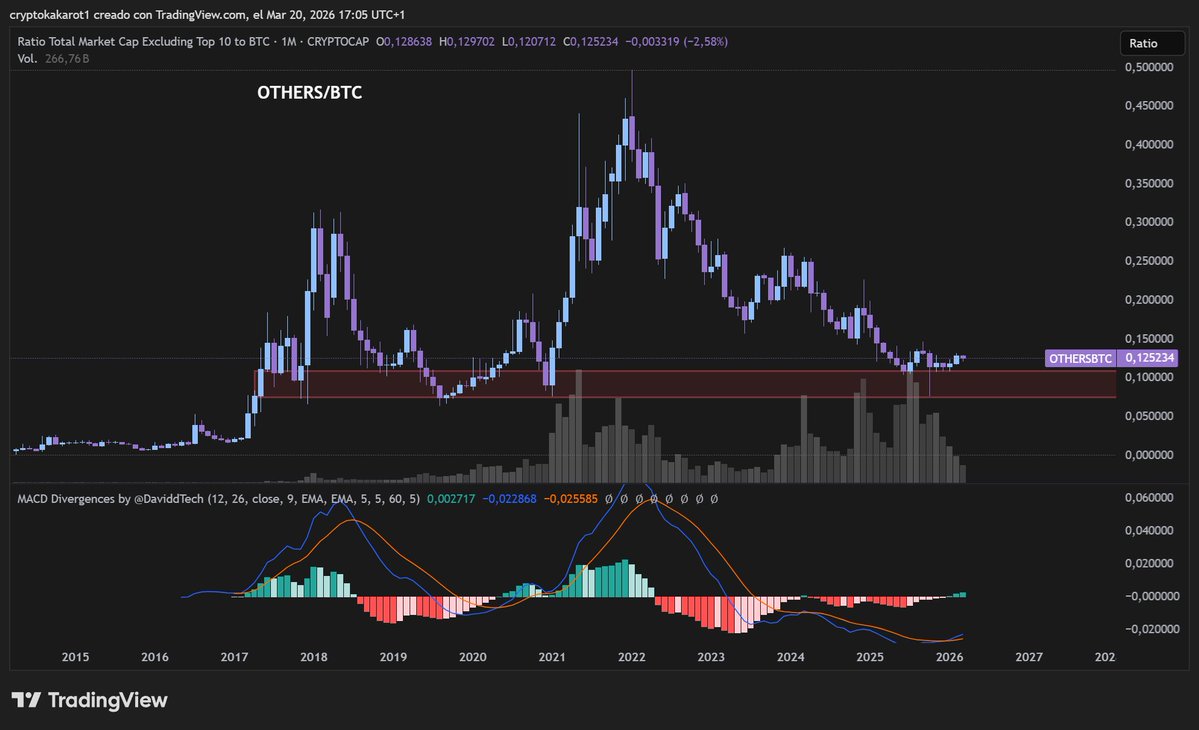Click the 2022 label on the time axis
Viewport: 1199px width, 730px height.
(632, 657)
